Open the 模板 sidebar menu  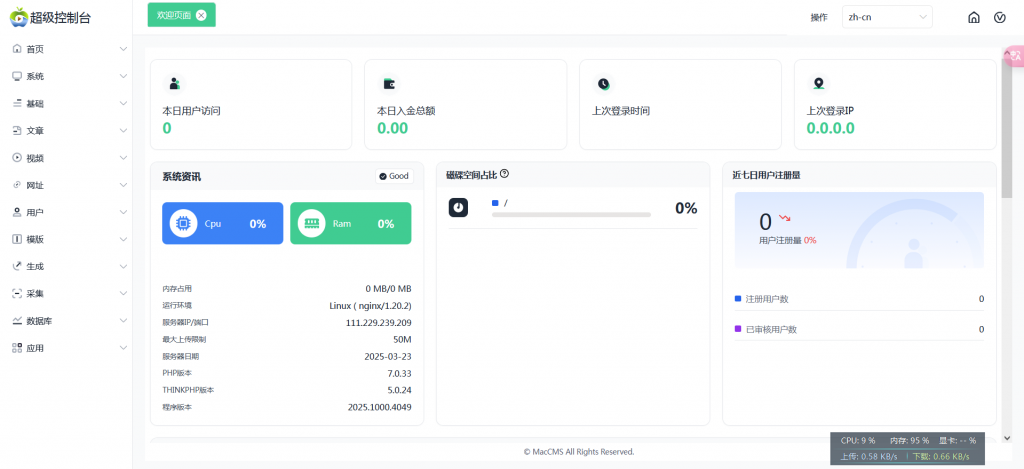pos(66,239)
